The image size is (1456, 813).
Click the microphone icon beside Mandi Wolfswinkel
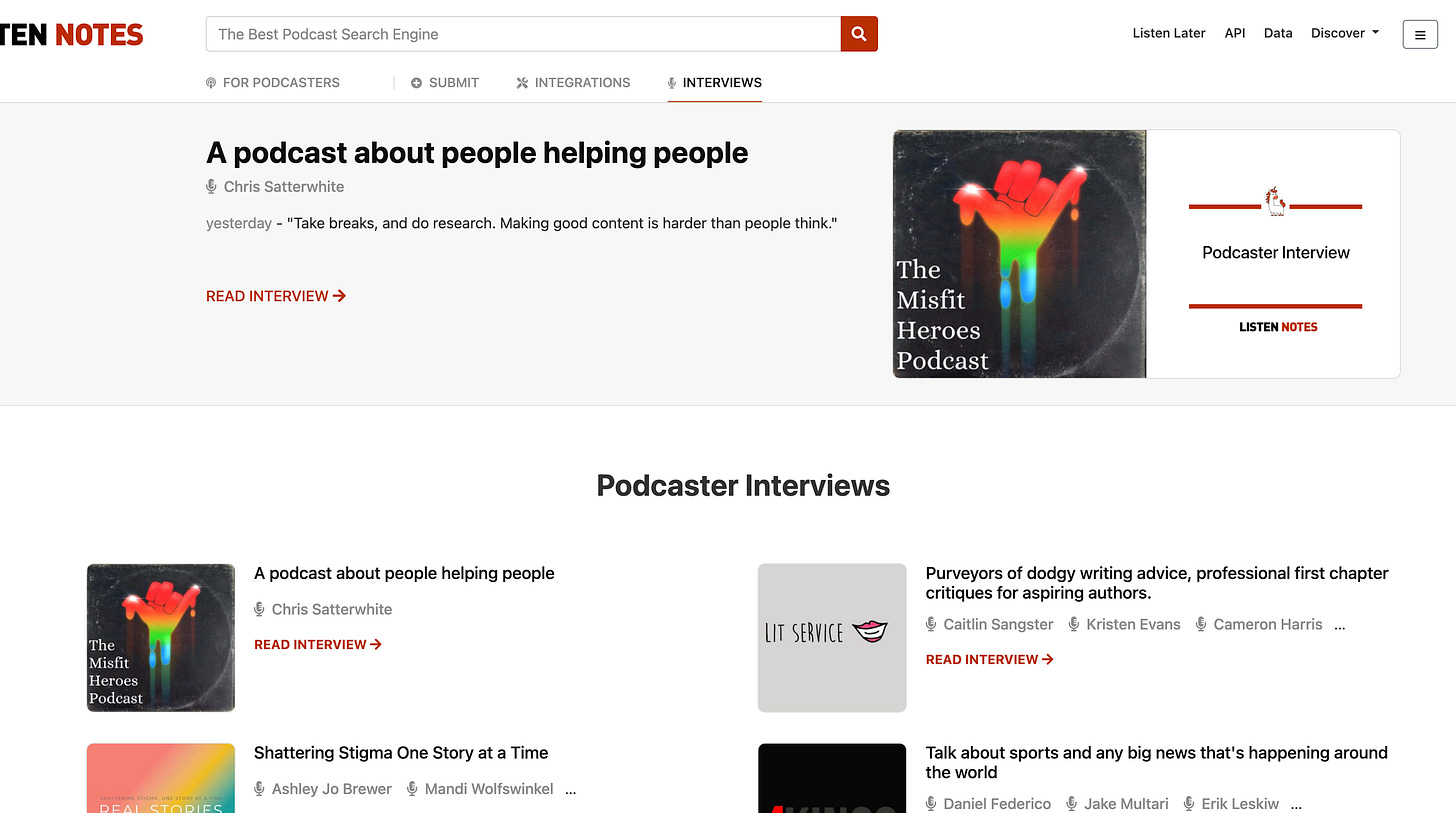click(x=413, y=789)
